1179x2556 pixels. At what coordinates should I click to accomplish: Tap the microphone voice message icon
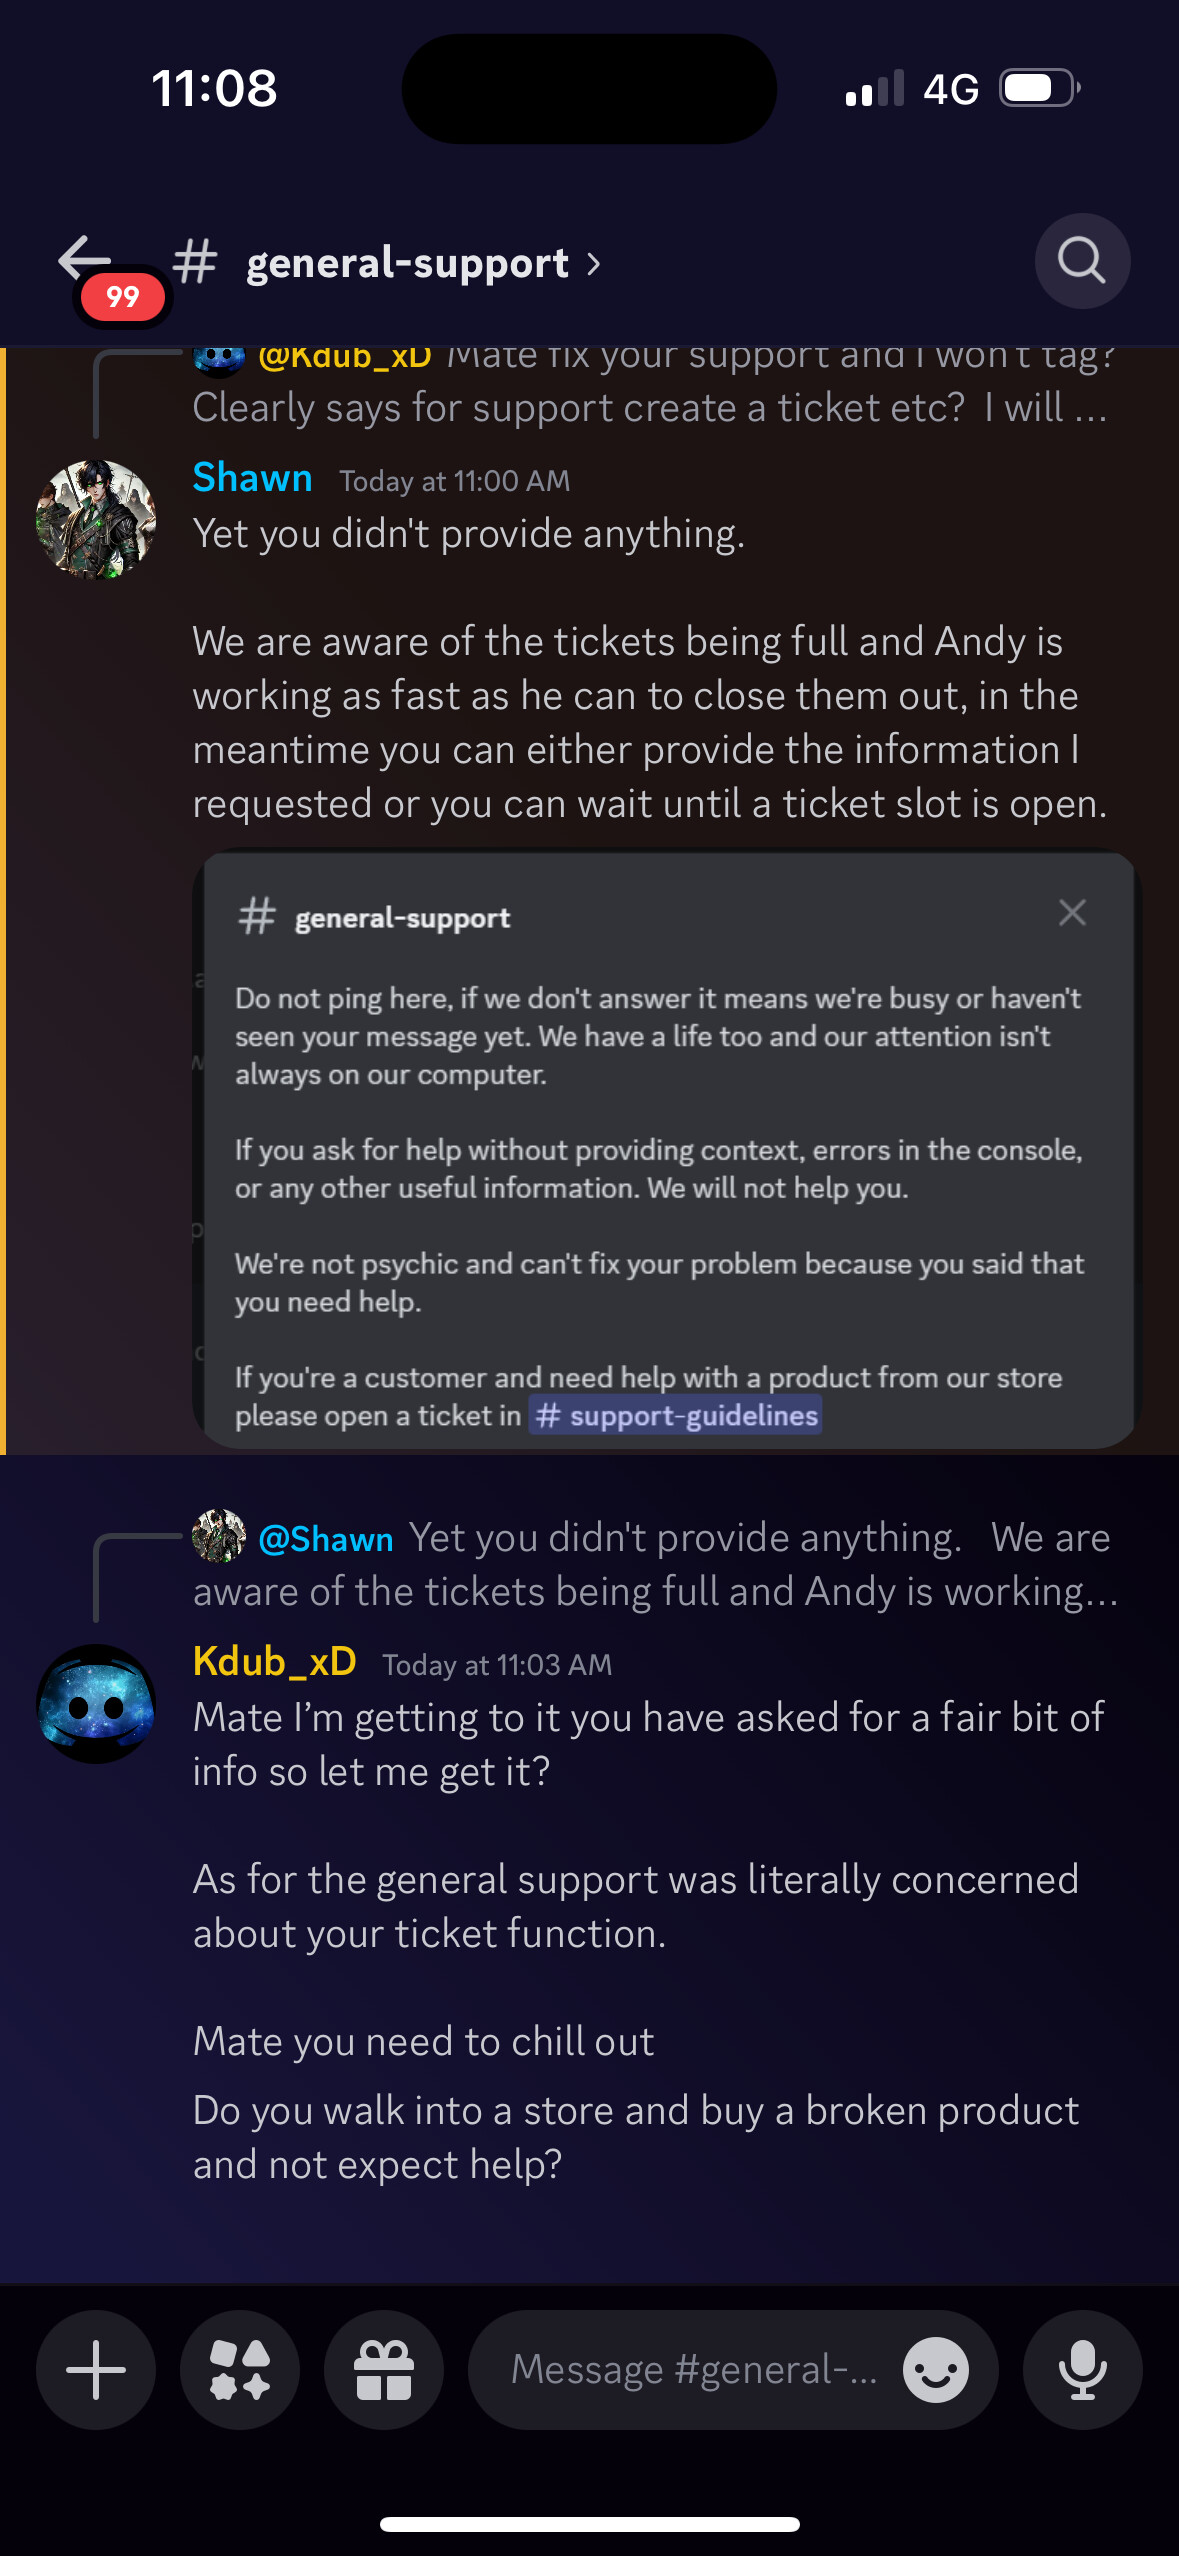(1082, 2369)
